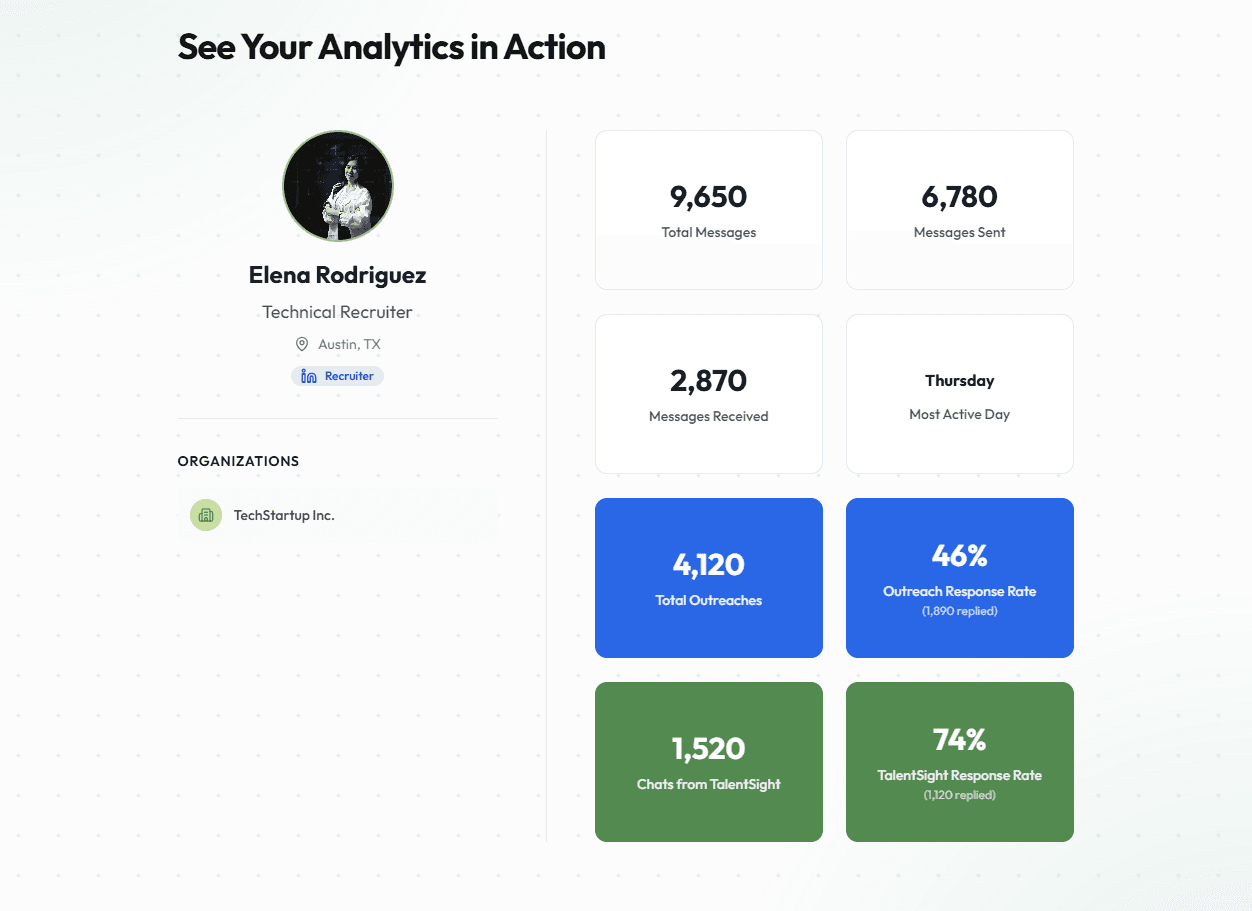
Task: Click the Technical Recruiter job title
Action: point(338,312)
